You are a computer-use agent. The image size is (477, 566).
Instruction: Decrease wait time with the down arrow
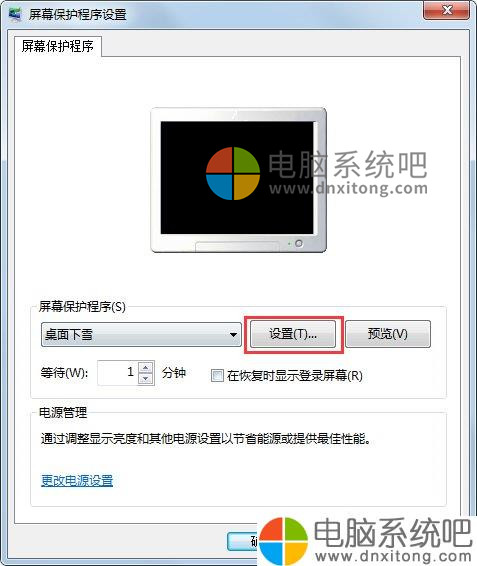click(146, 379)
